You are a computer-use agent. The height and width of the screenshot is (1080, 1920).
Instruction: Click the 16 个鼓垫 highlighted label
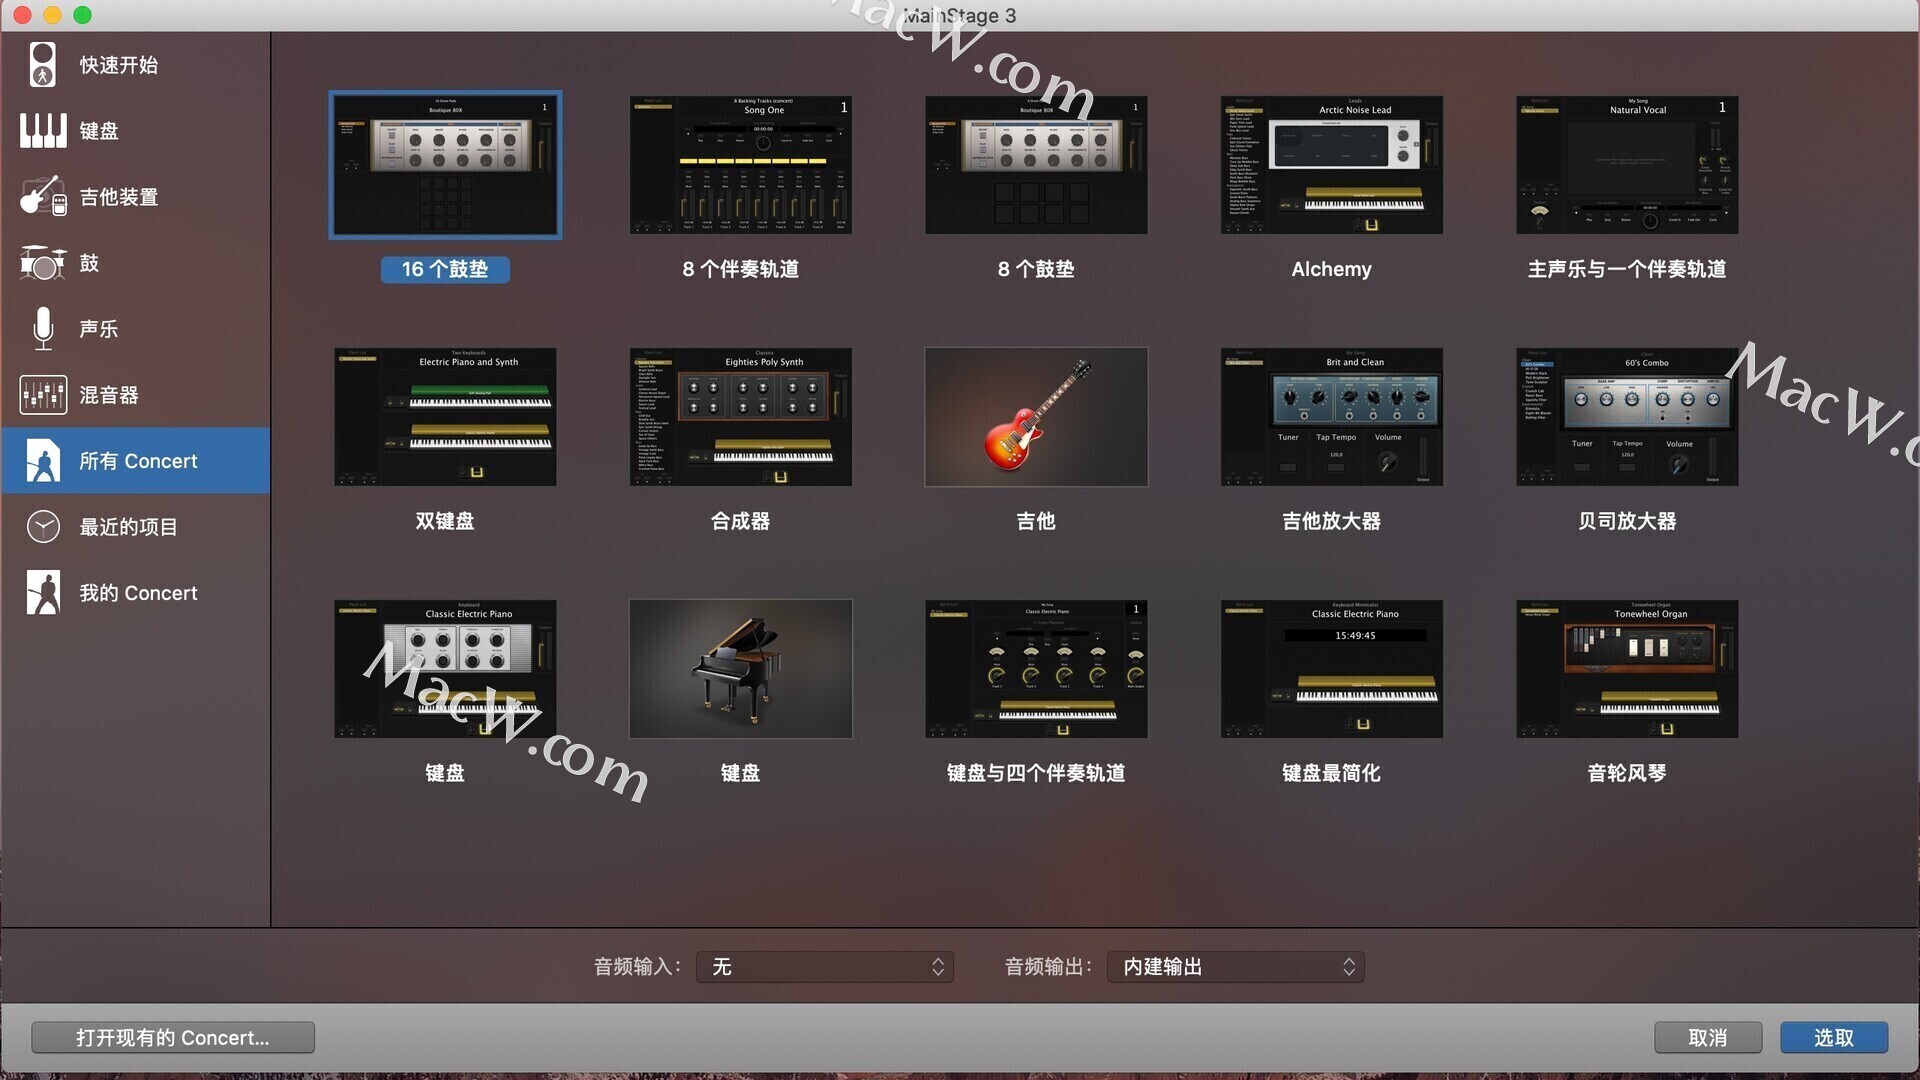point(445,269)
